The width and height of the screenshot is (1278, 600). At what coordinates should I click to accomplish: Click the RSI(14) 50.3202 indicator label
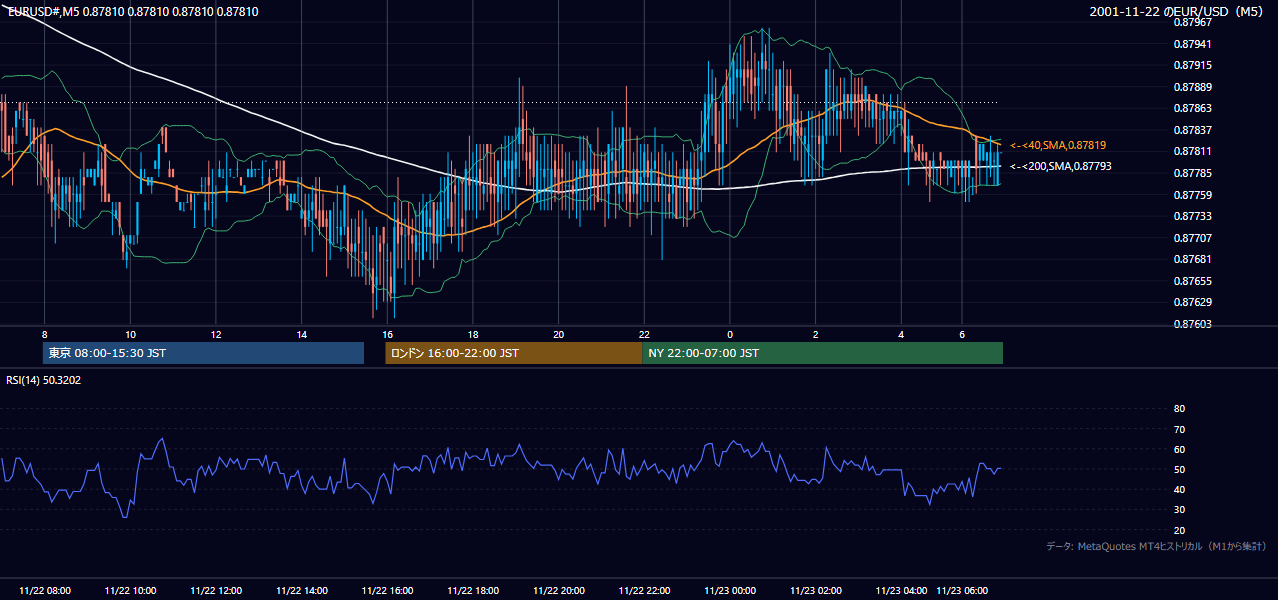click(43, 380)
